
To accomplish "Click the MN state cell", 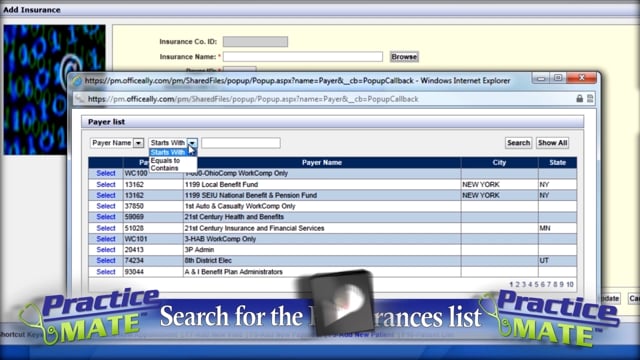I will pos(545,228).
